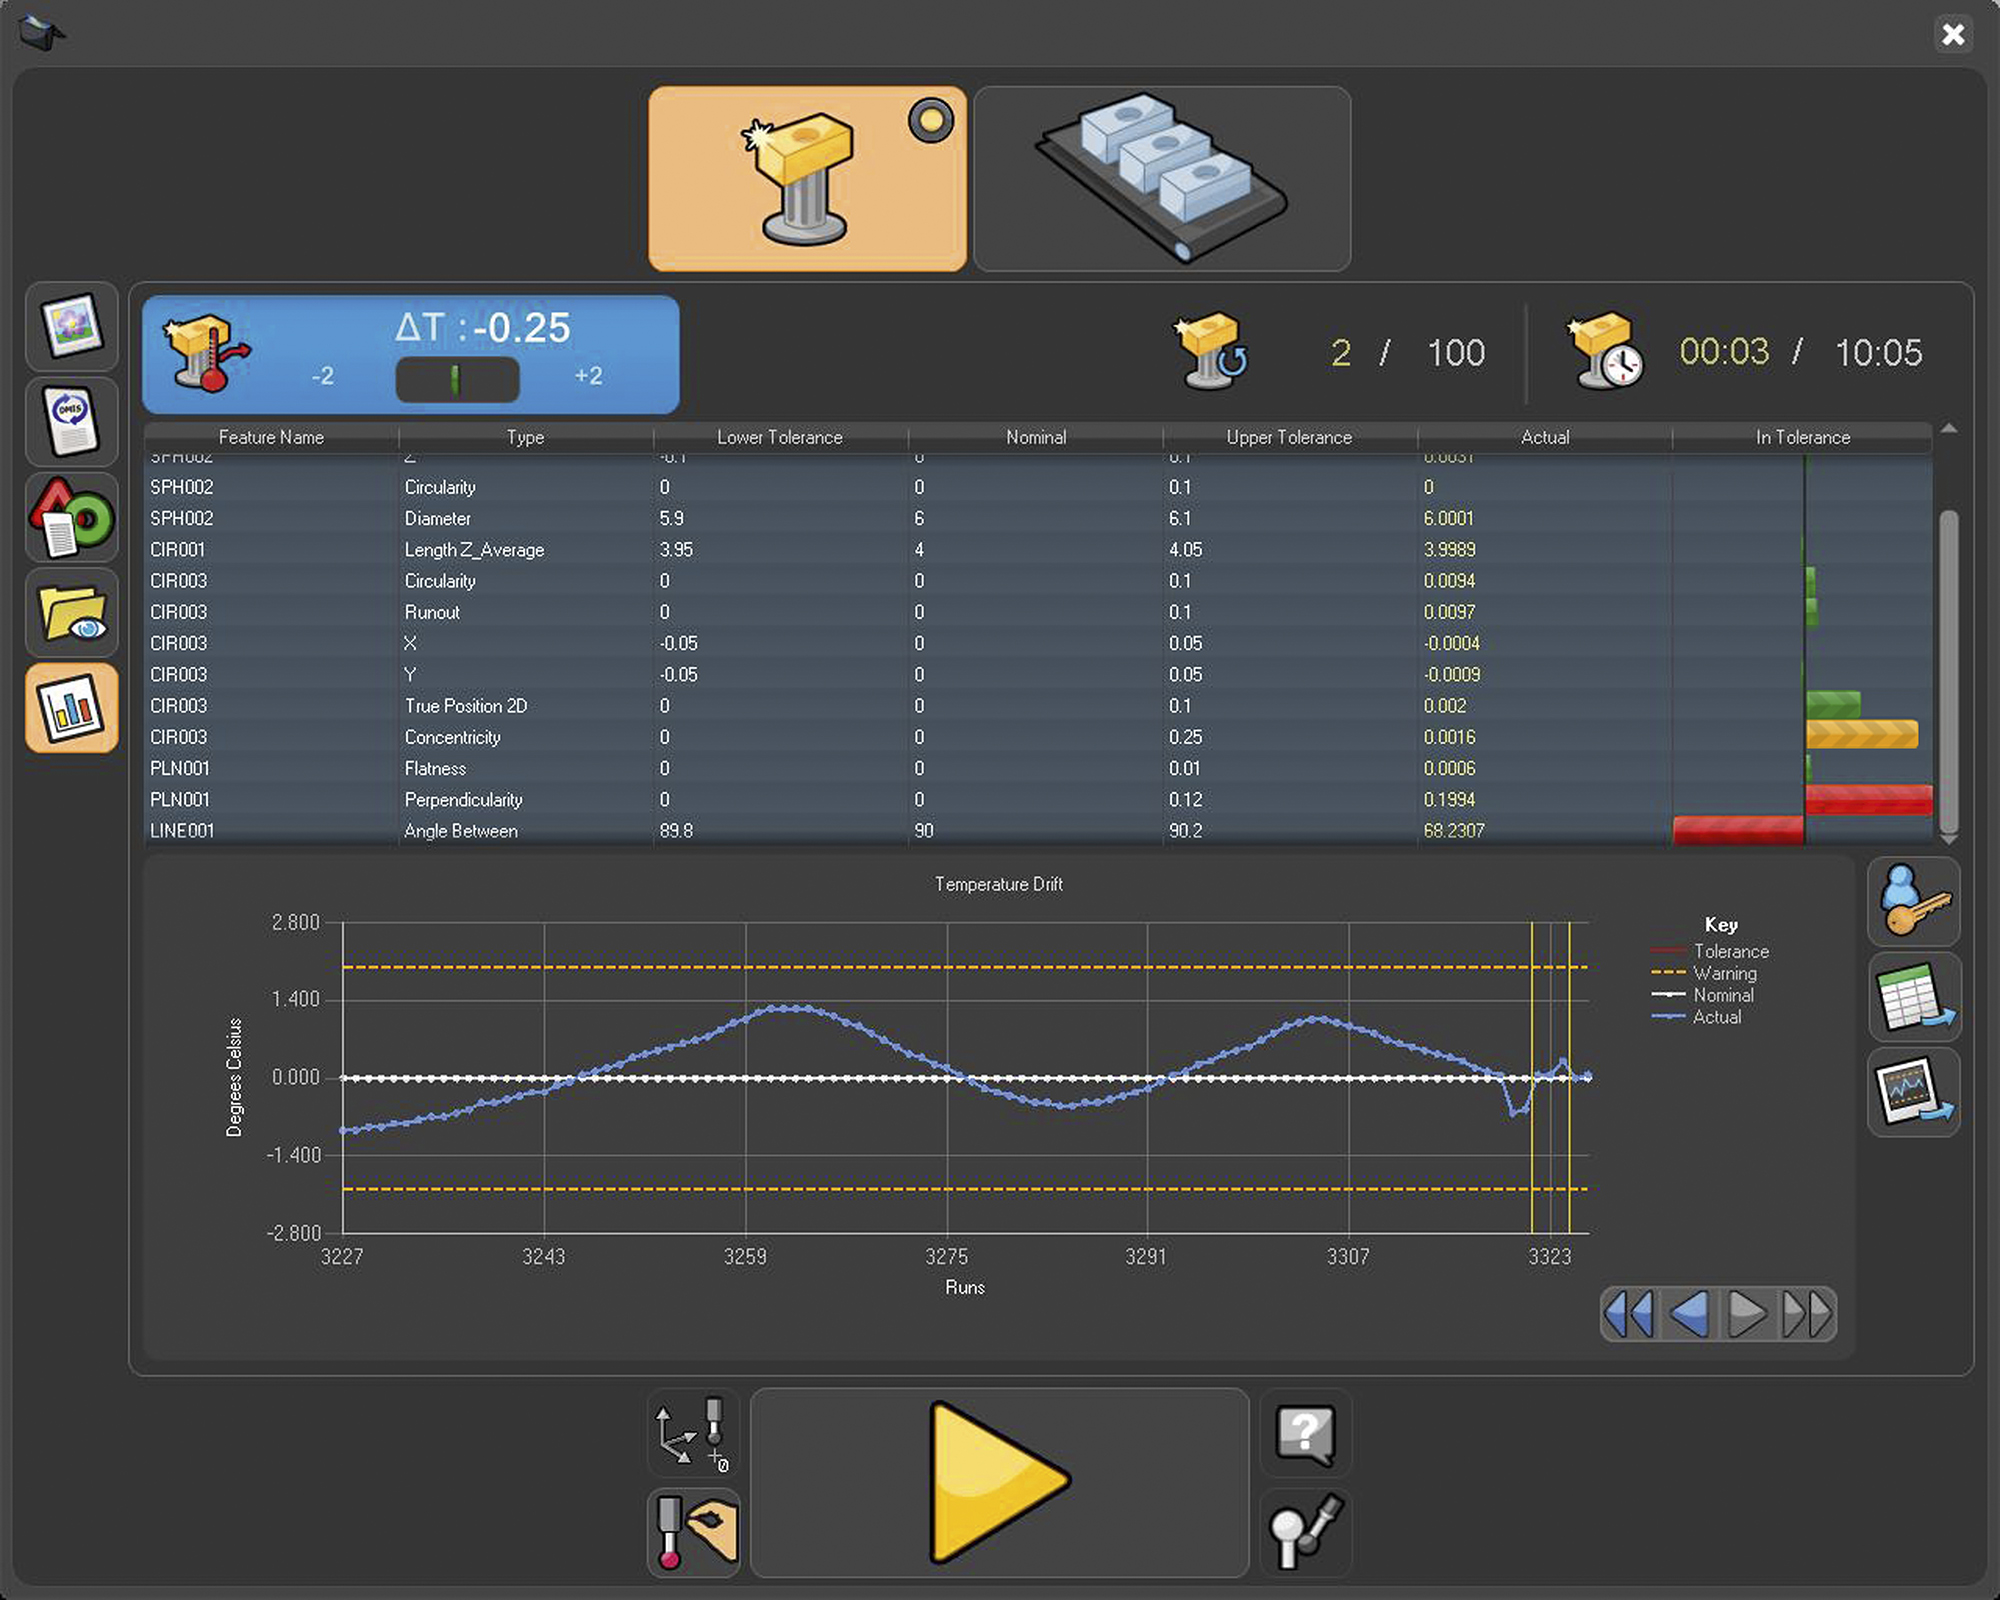Open the help question mark icon
Image resolution: width=2000 pixels, height=1600 pixels.
click(x=1305, y=1434)
